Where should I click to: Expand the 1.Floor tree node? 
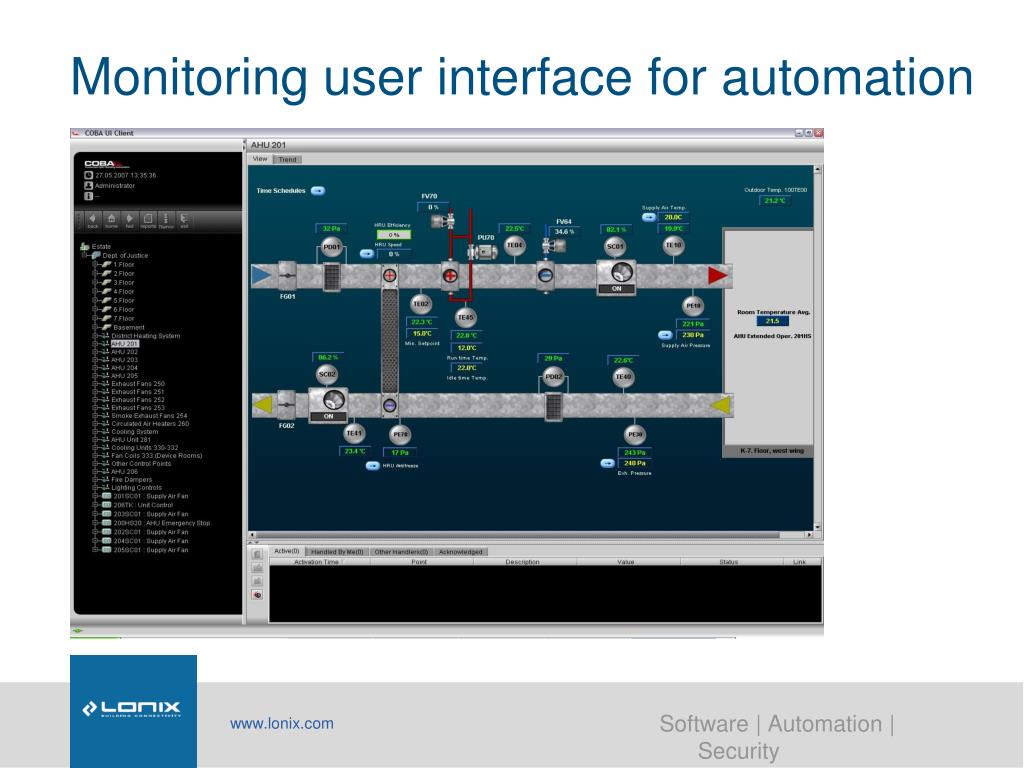(x=95, y=264)
